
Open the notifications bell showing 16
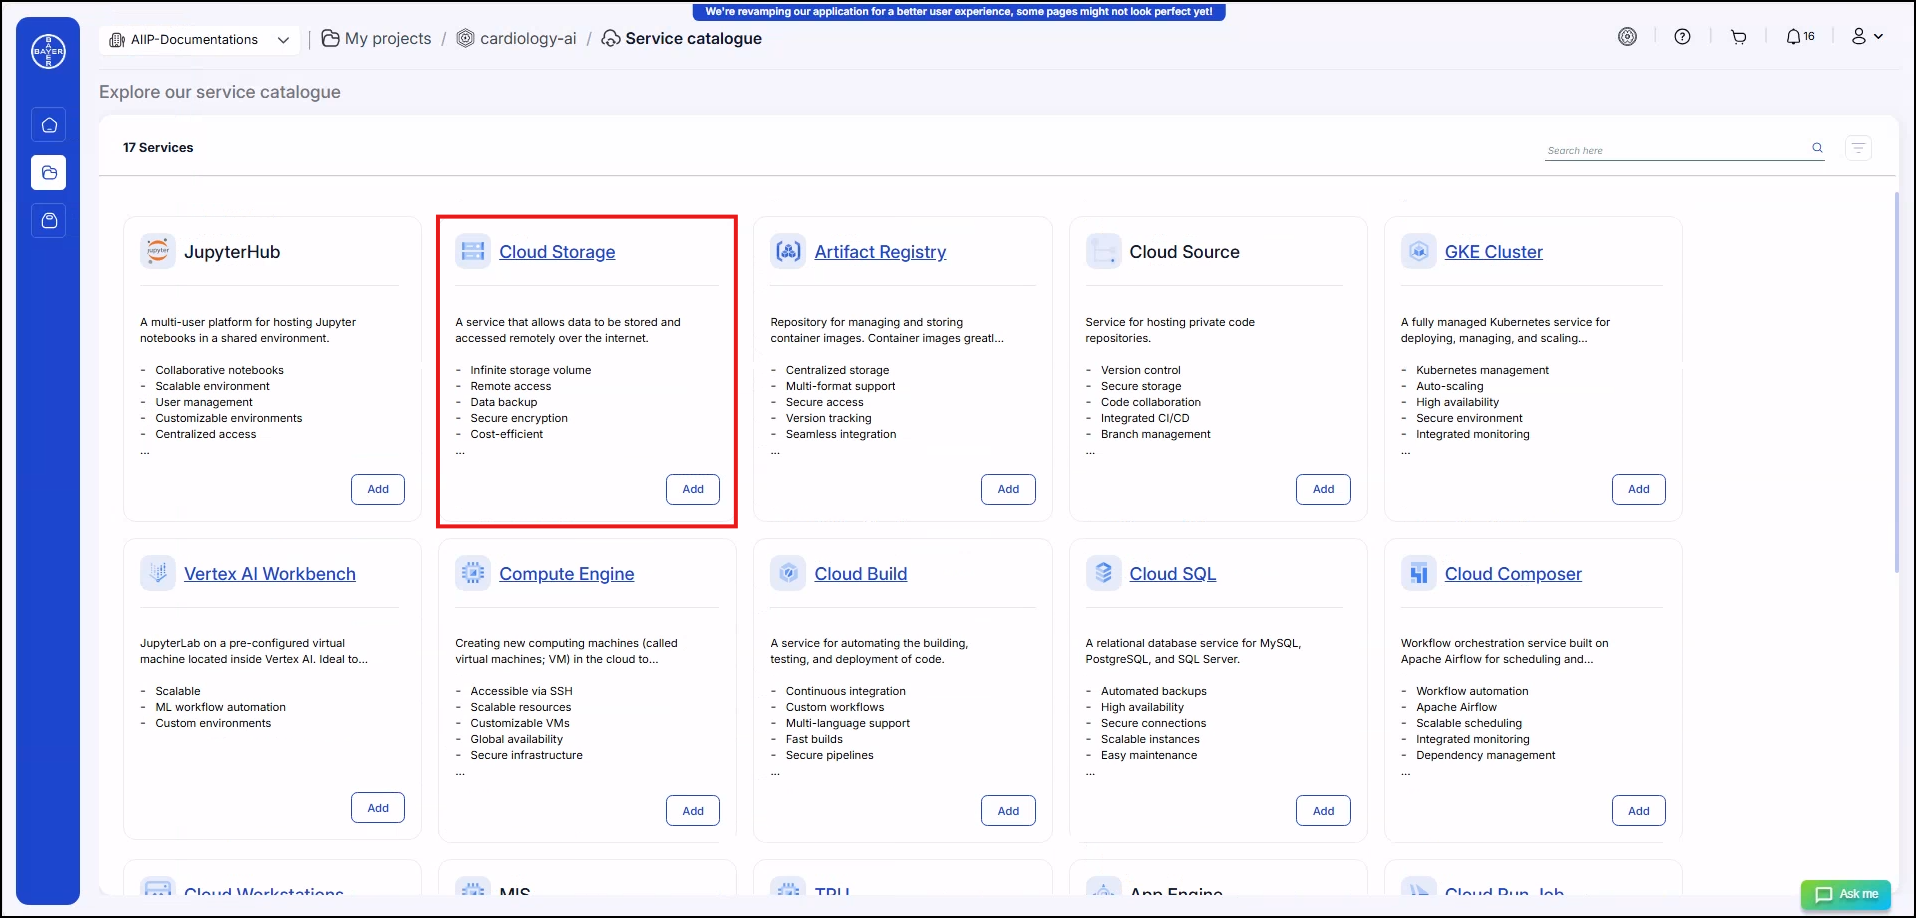(x=1800, y=37)
